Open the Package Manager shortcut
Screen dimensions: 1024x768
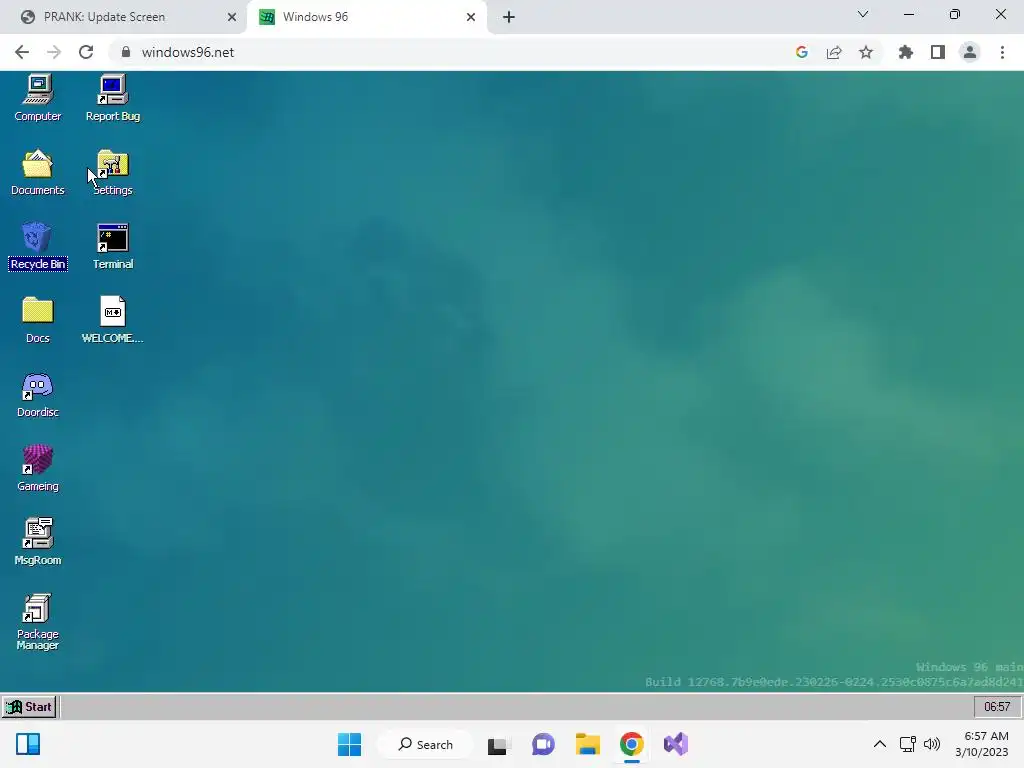coord(38,622)
